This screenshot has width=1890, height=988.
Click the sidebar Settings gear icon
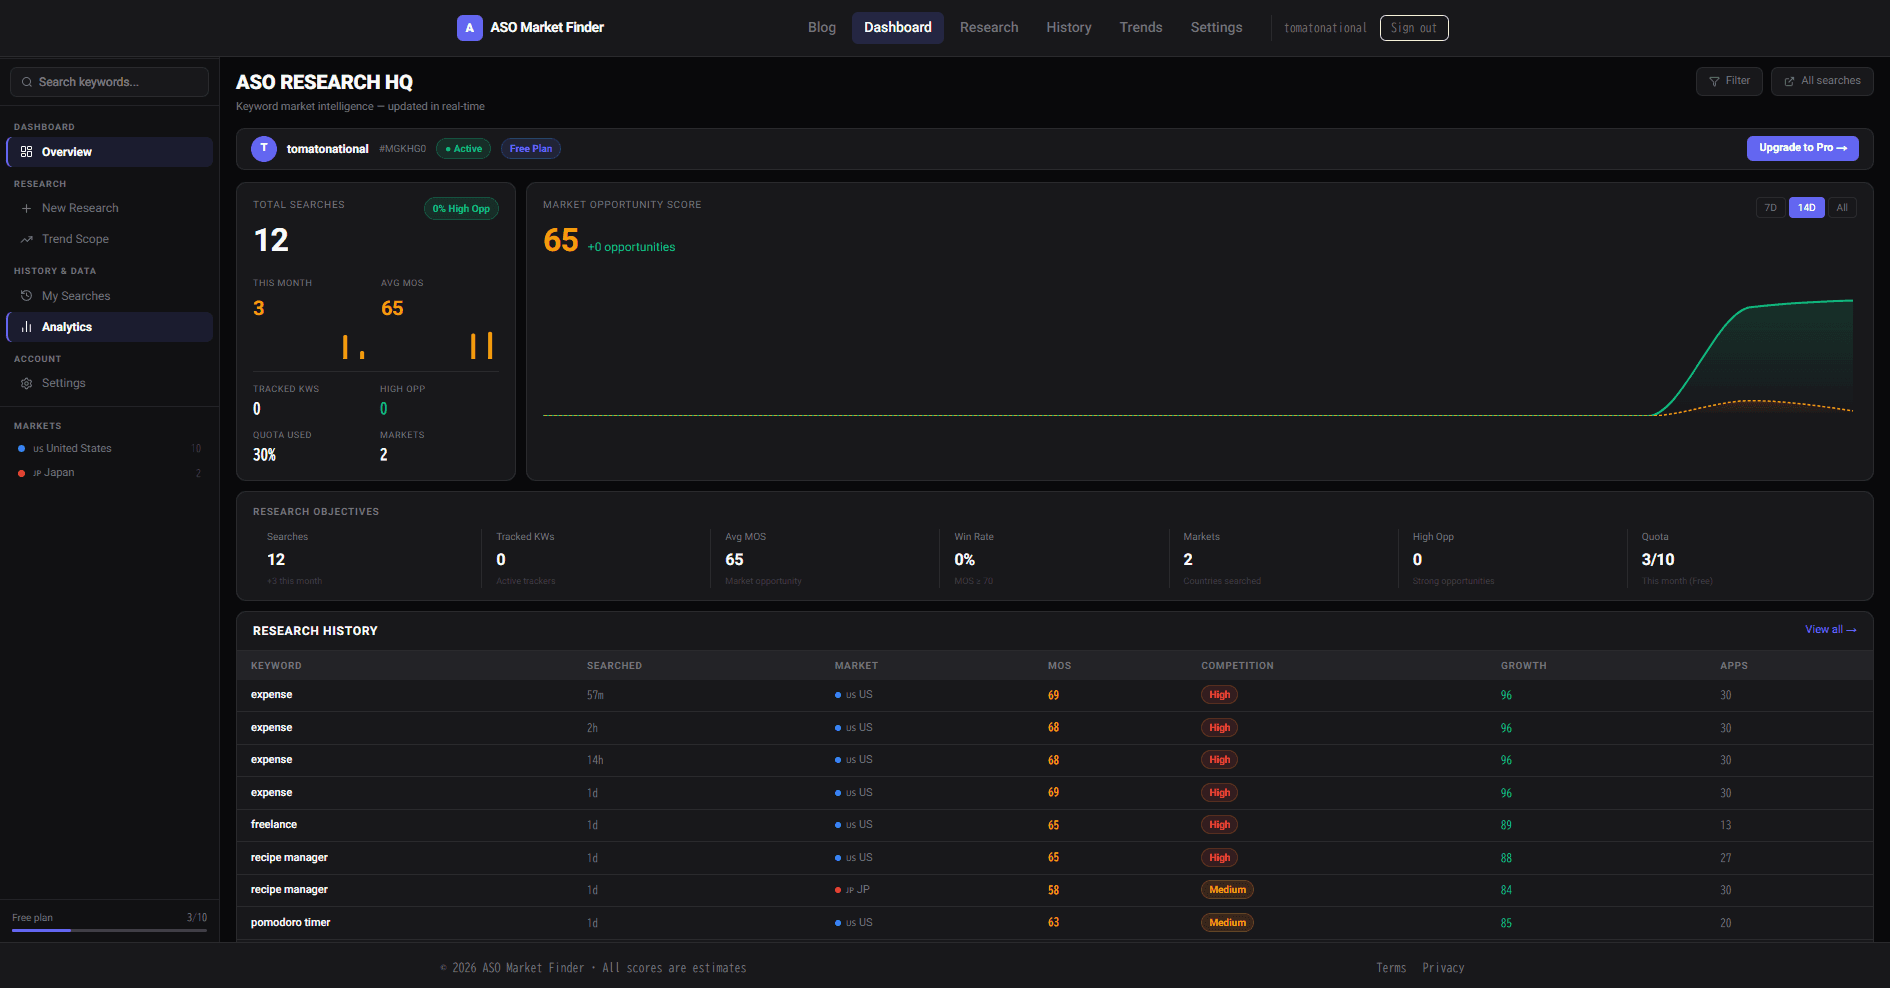coord(27,383)
